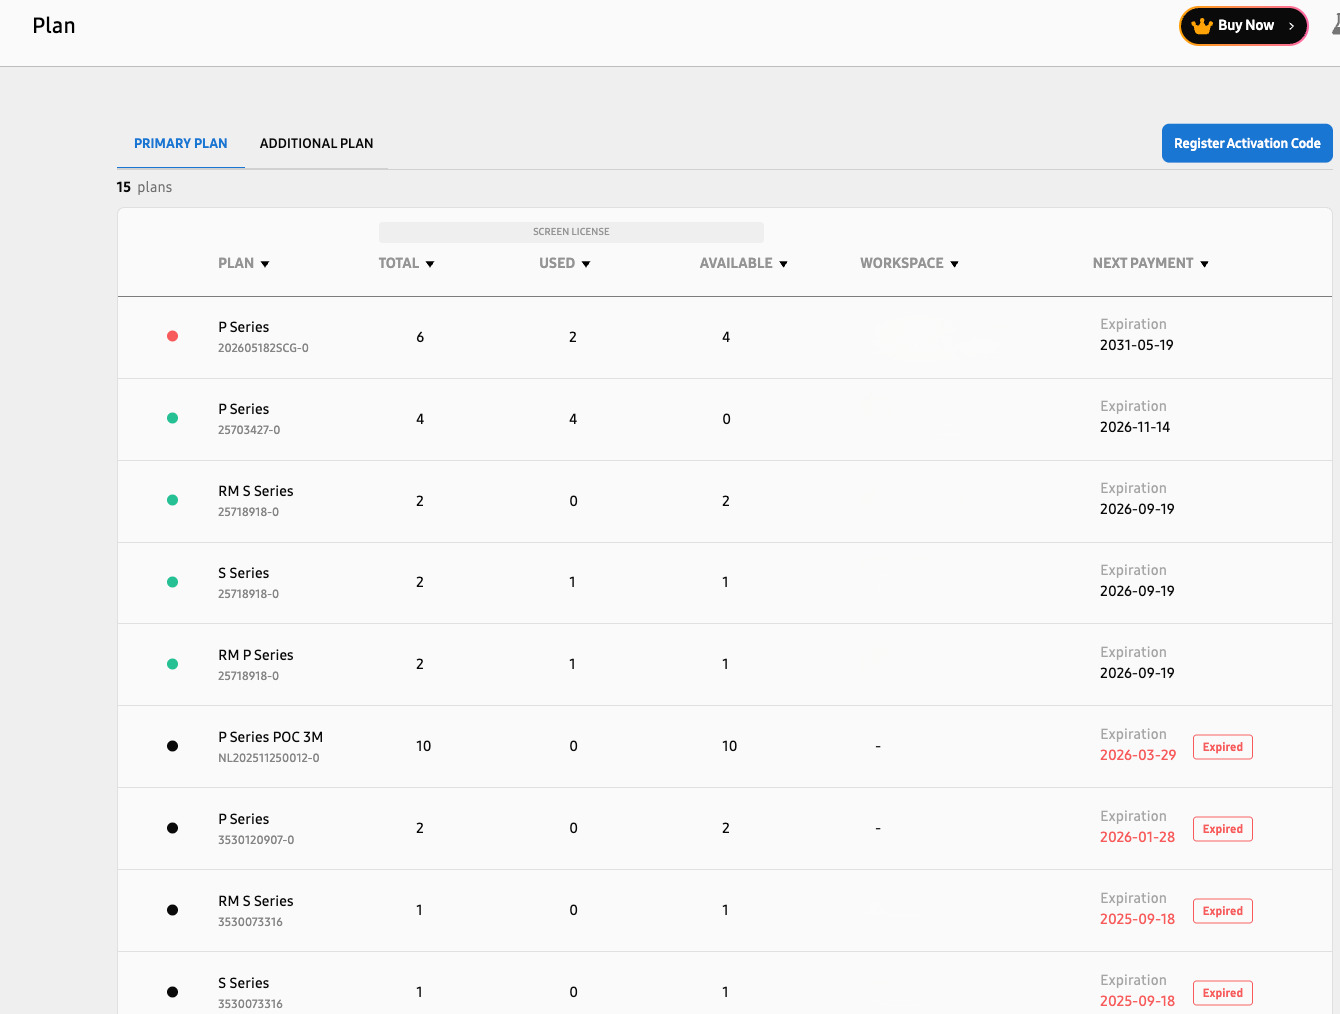This screenshot has width=1340, height=1014.
Task: Select plan ID 202605182SCG-0
Action: (x=263, y=348)
